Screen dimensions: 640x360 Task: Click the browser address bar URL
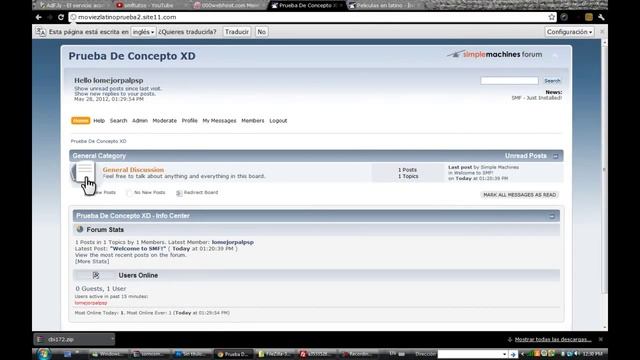127,17
